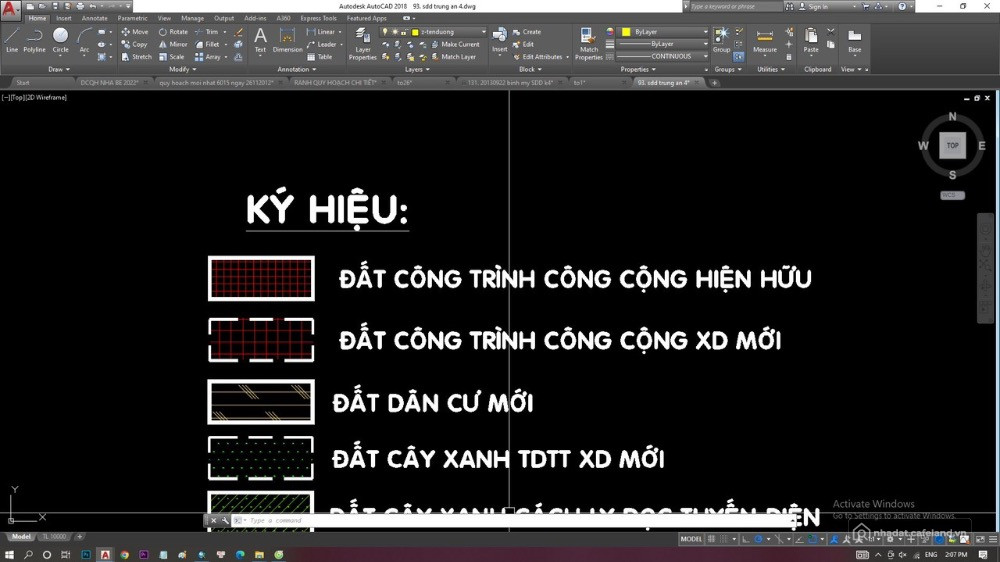Activate the Circle tool in the Draw panel
The image size is (1000, 562).
[60, 38]
